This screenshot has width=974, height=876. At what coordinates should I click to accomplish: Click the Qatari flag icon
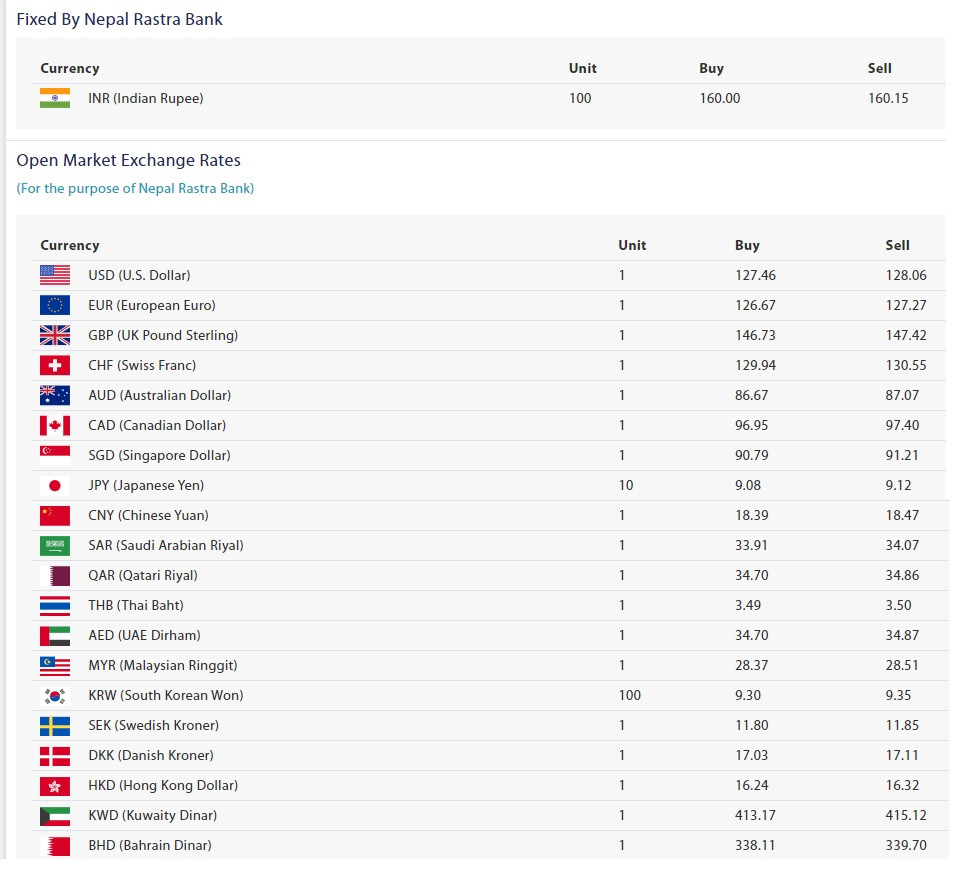tap(55, 575)
